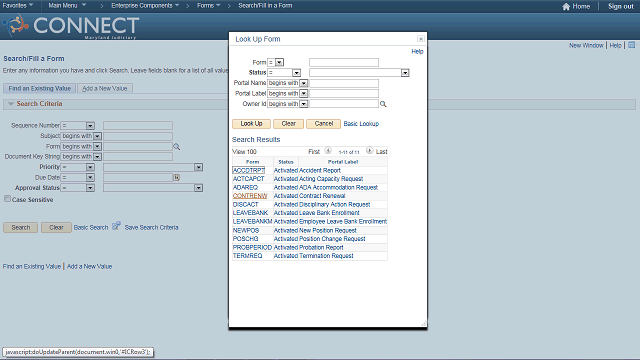Click the Leave Bank Enrollment portal label
This screenshot has width=640, height=360.
329,213
